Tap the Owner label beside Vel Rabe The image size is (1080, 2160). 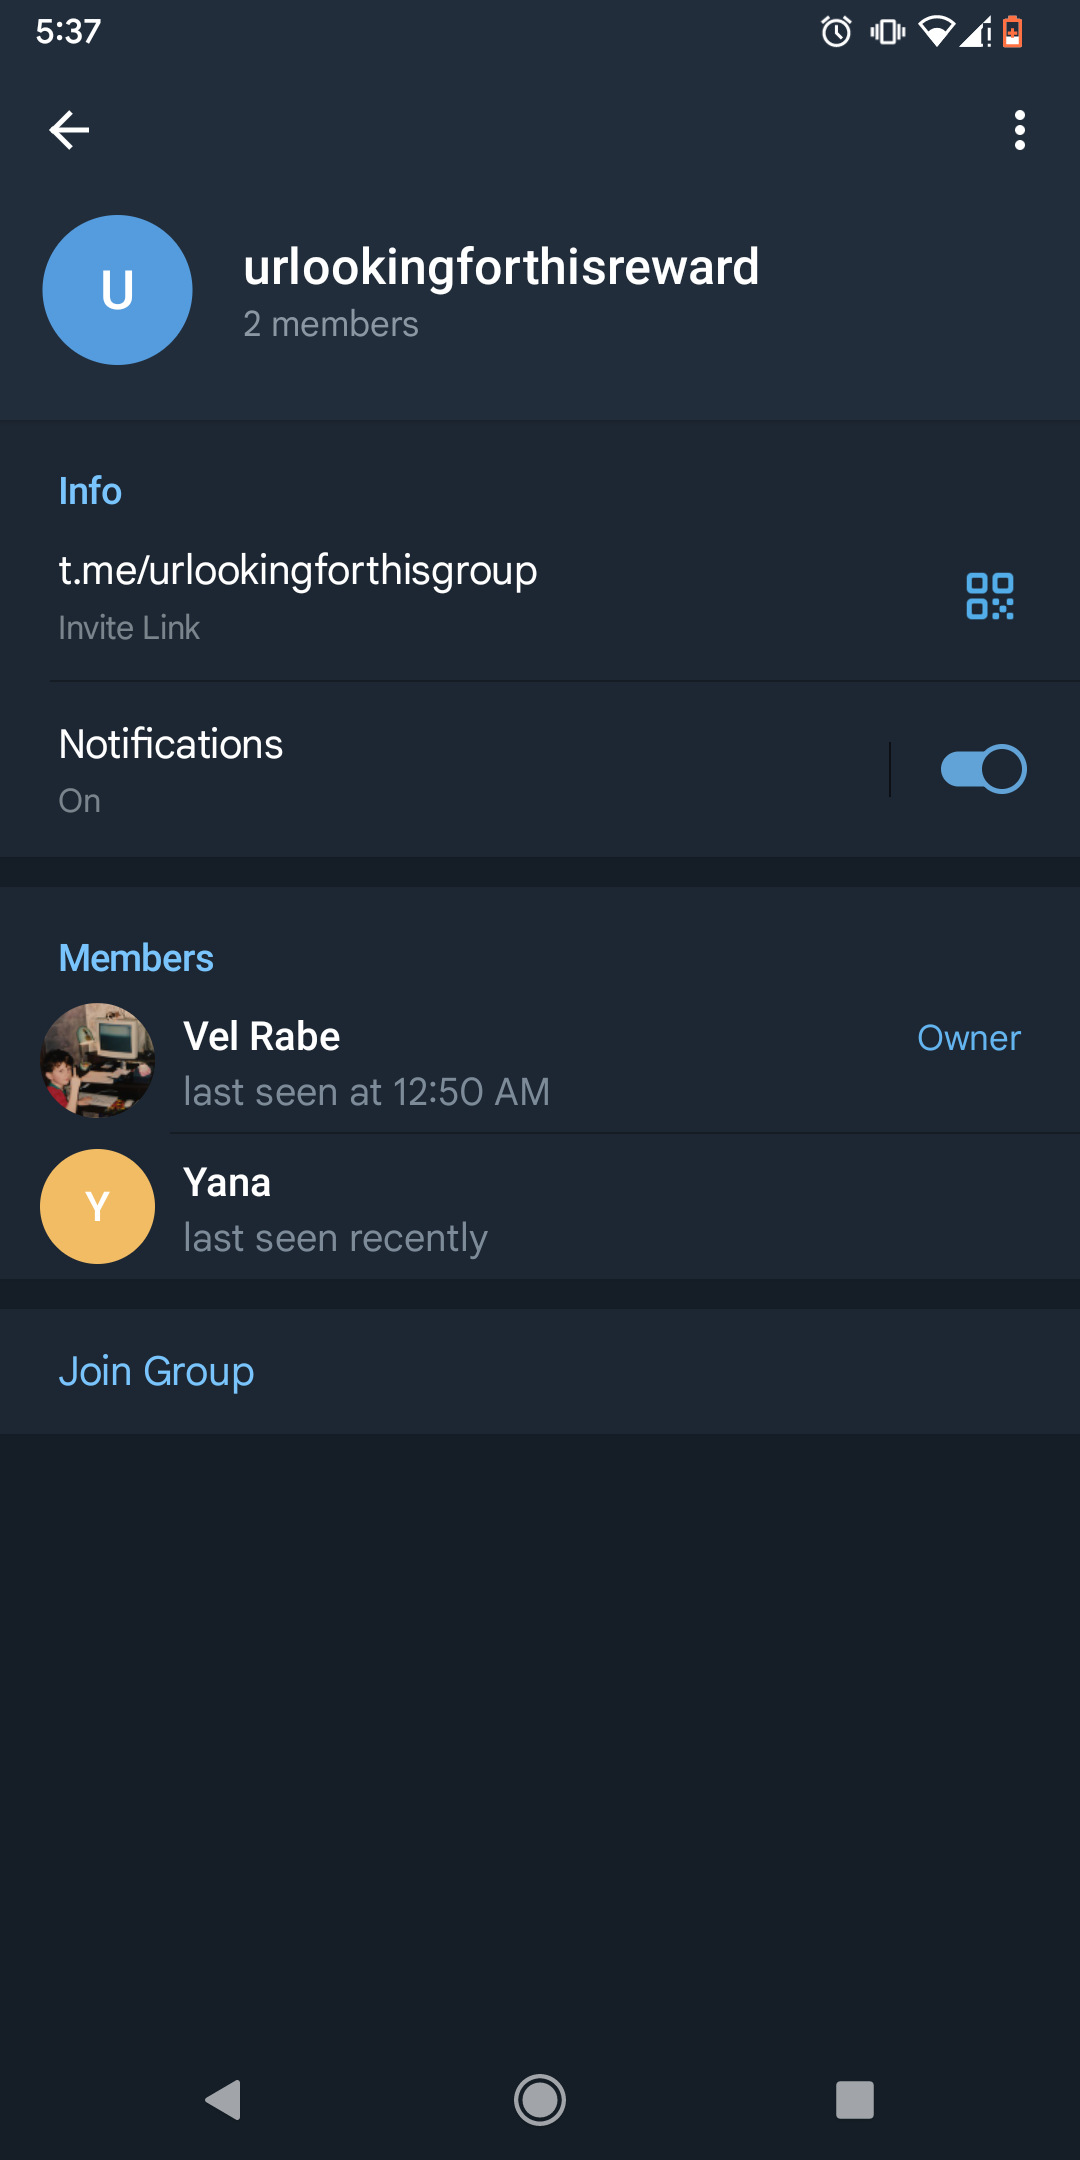(x=968, y=1038)
